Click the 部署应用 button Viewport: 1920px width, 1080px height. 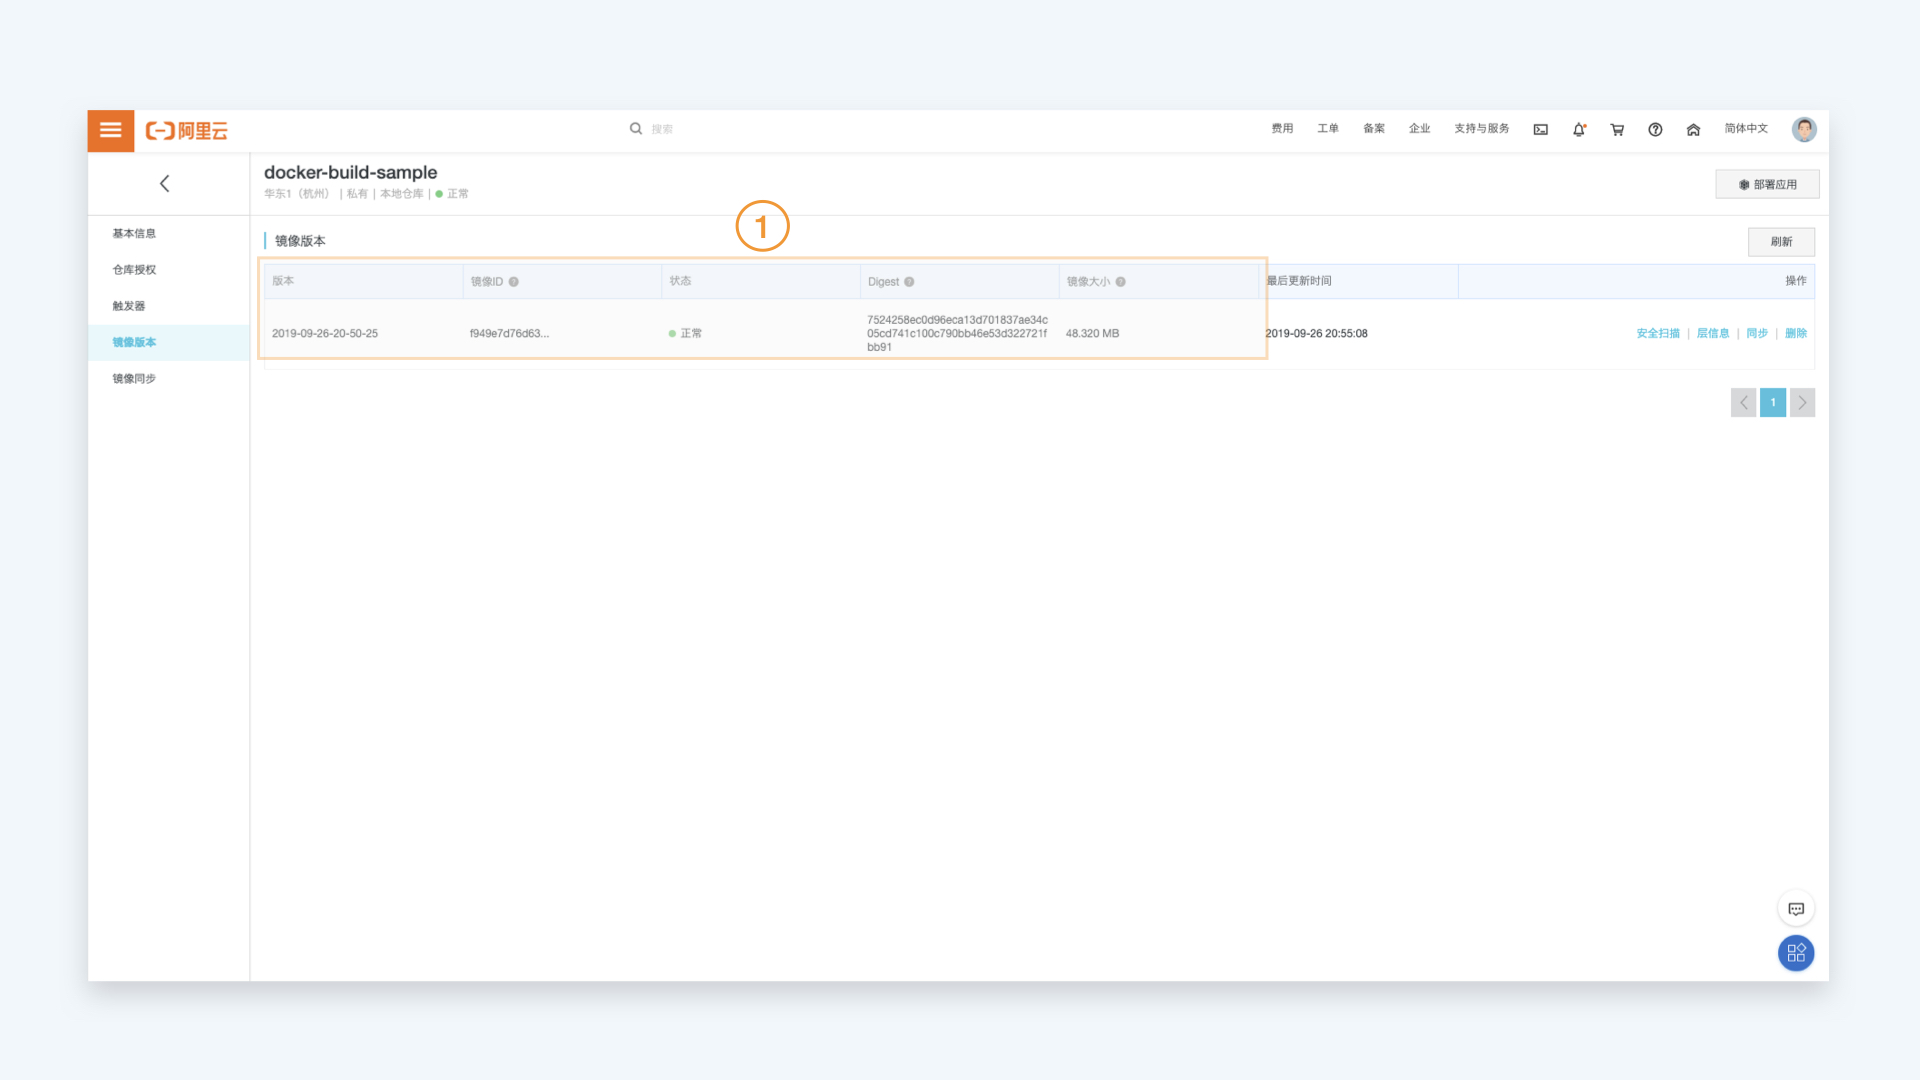coord(1767,185)
